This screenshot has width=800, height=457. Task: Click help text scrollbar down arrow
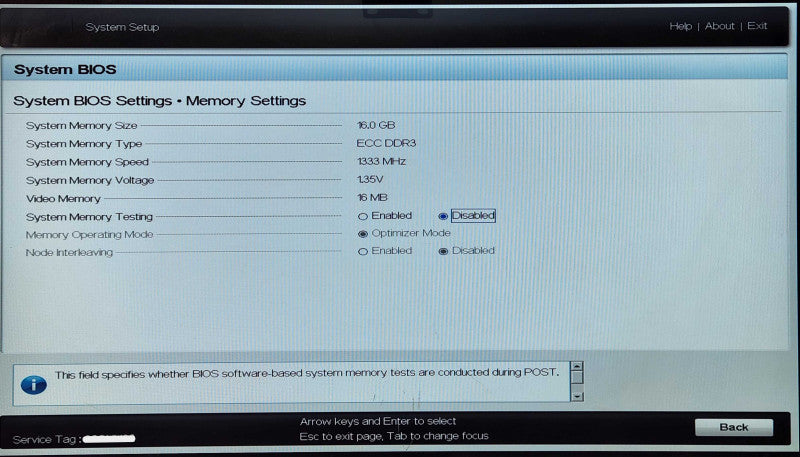[x=577, y=396]
